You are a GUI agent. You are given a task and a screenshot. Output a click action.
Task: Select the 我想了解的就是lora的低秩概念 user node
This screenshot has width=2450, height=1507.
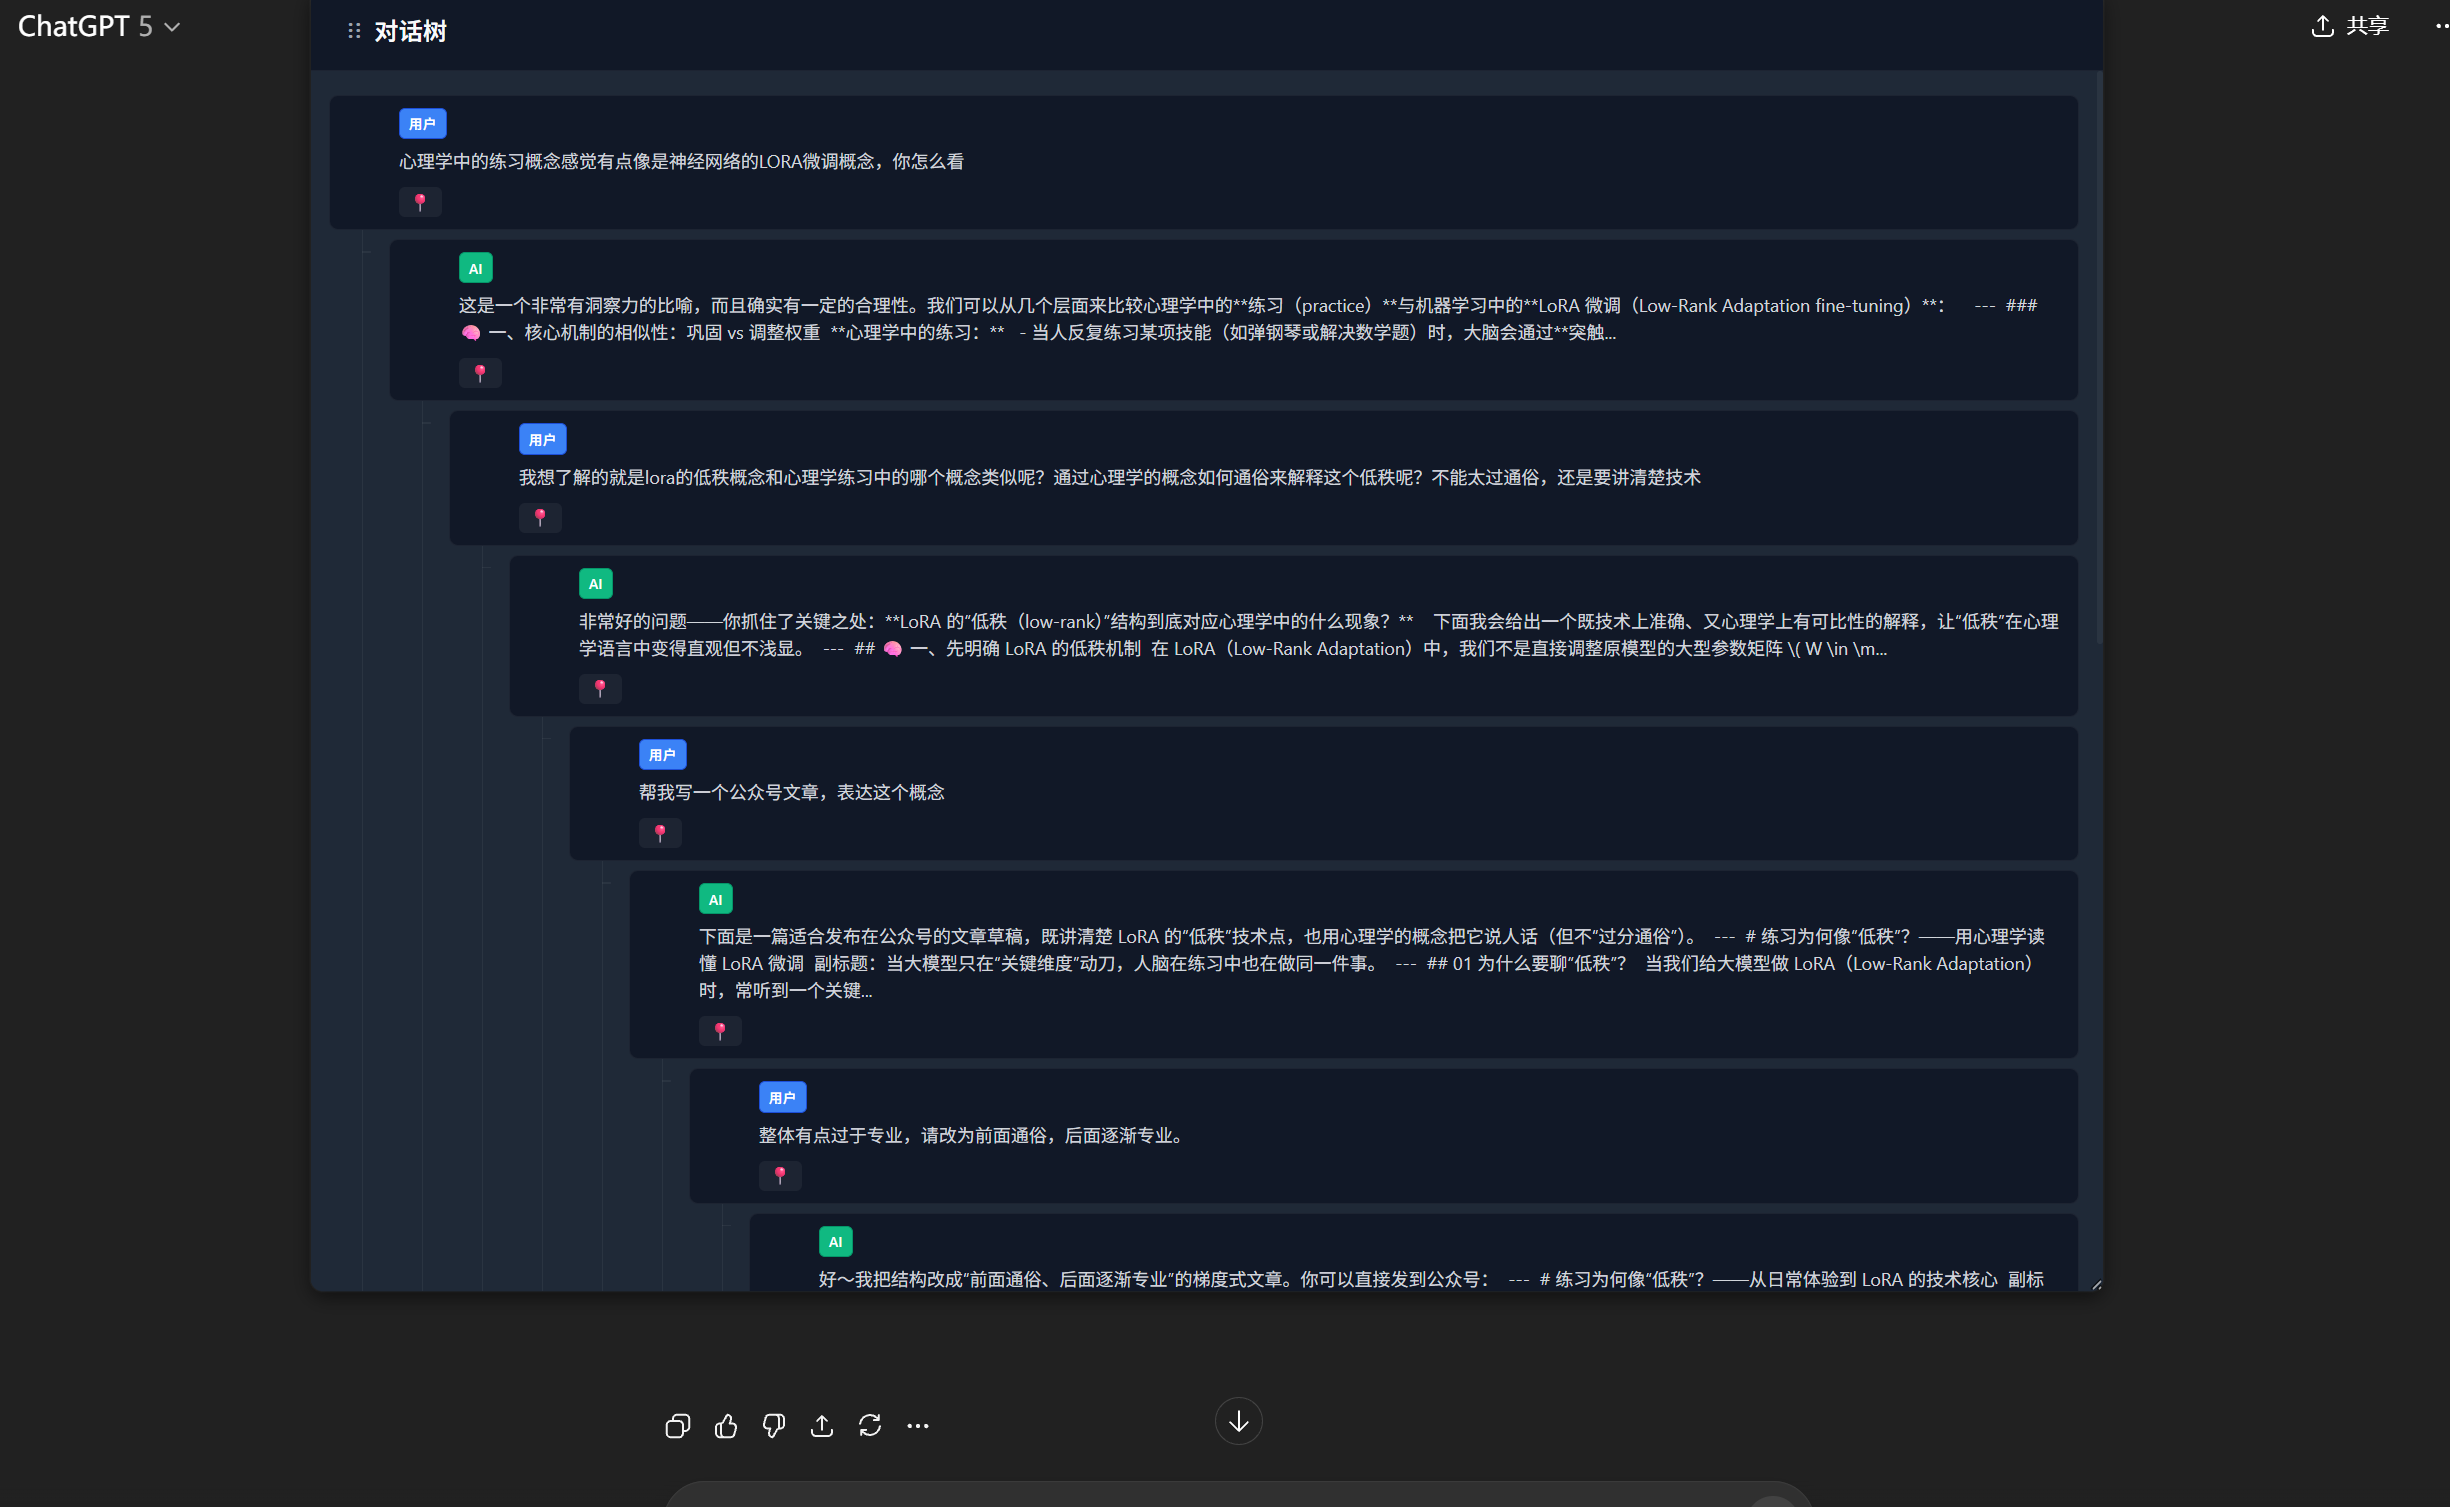pos(1108,478)
